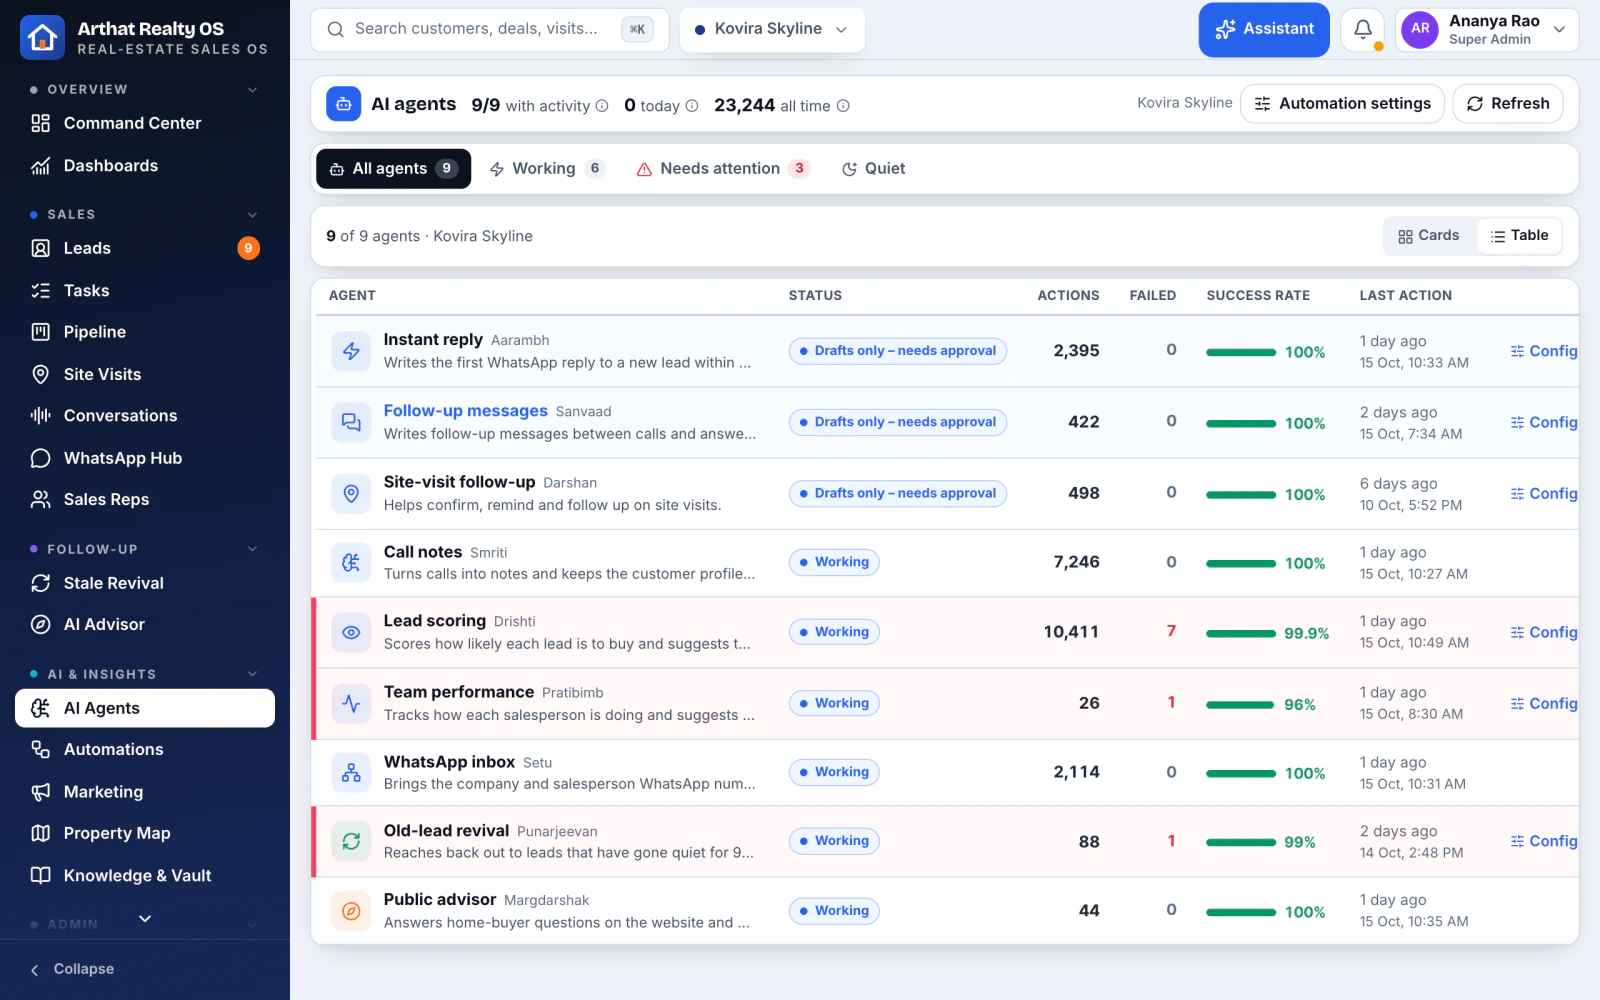Collapse the AI & Insights sidebar section
This screenshot has width=1600, height=1000.
[x=253, y=674]
